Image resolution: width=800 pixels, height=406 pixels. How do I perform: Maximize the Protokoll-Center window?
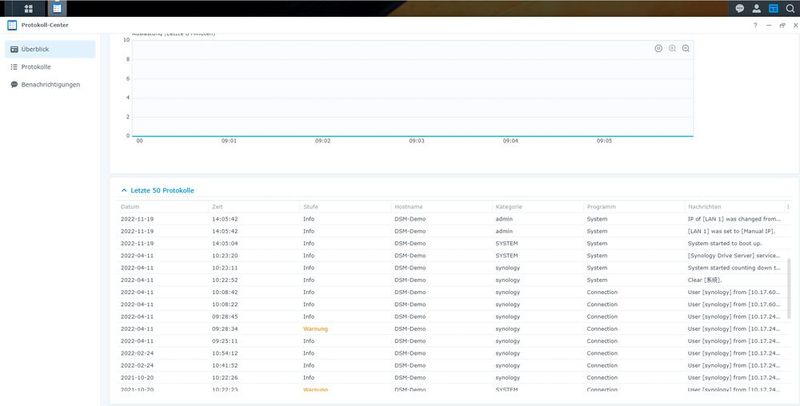tap(782, 26)
